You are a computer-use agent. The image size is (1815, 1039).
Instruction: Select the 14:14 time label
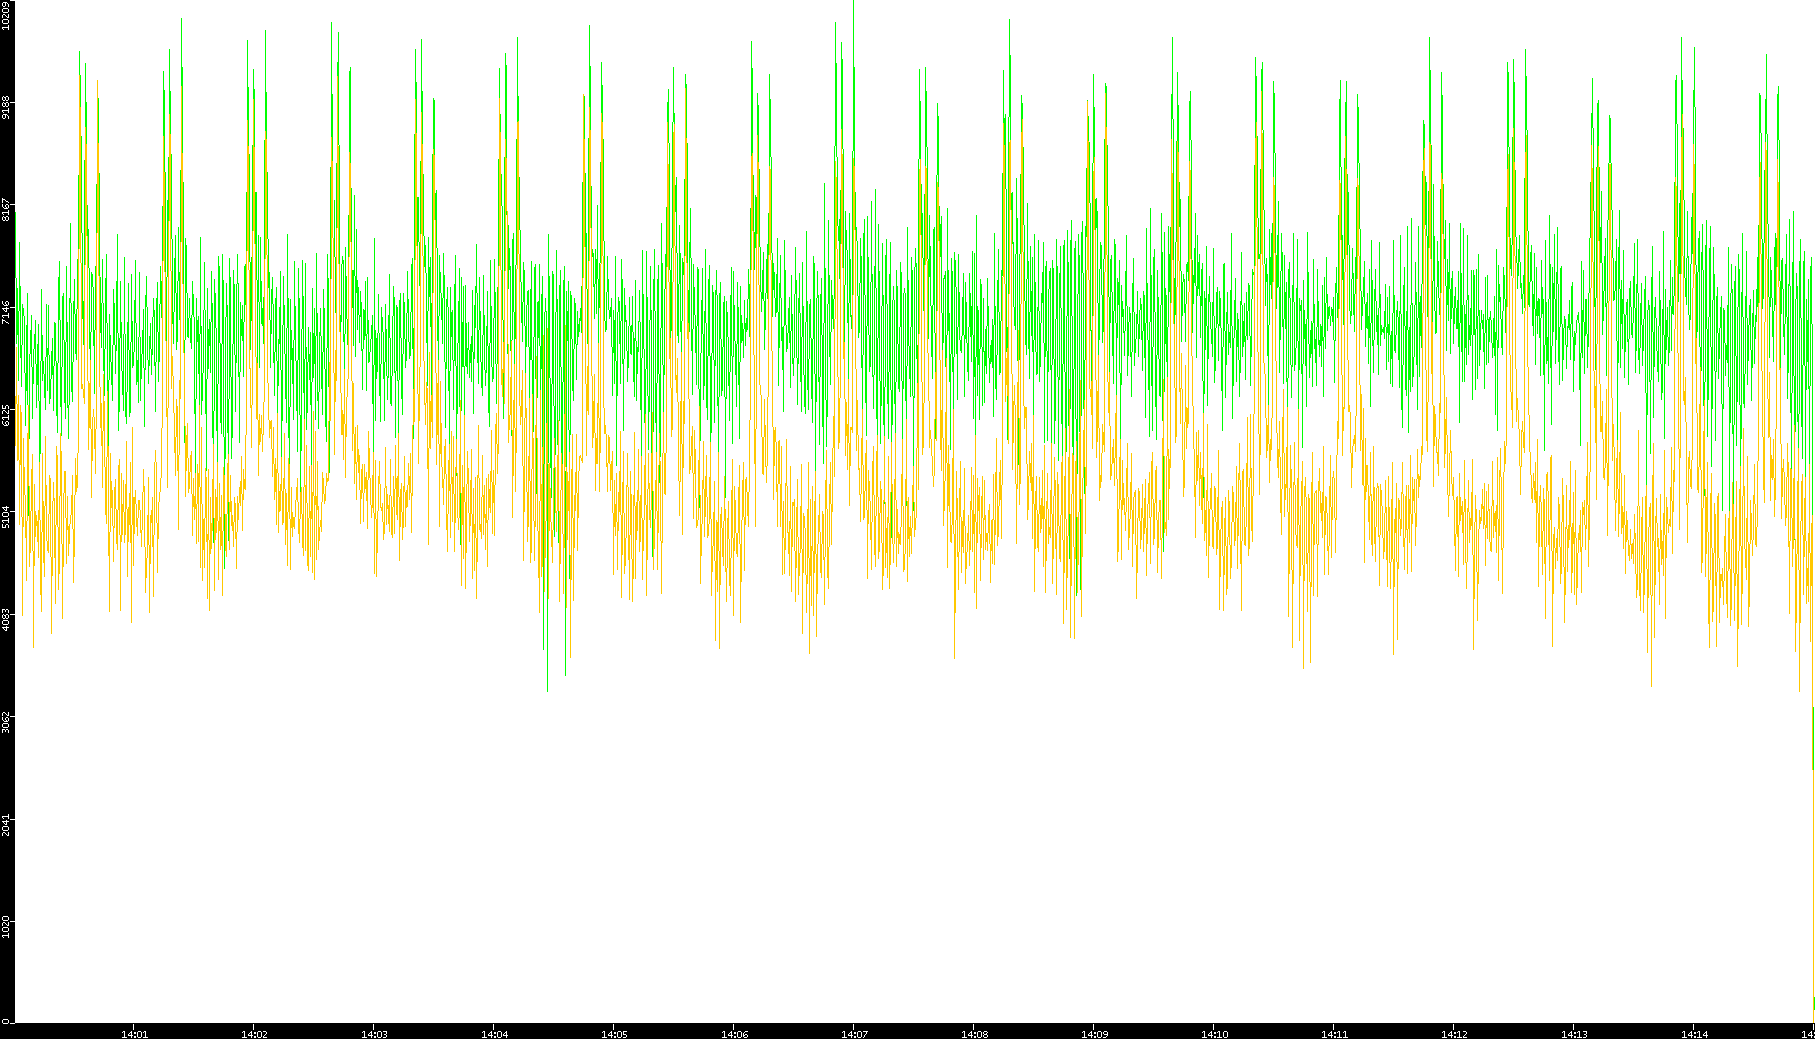coord(1694,1034)
